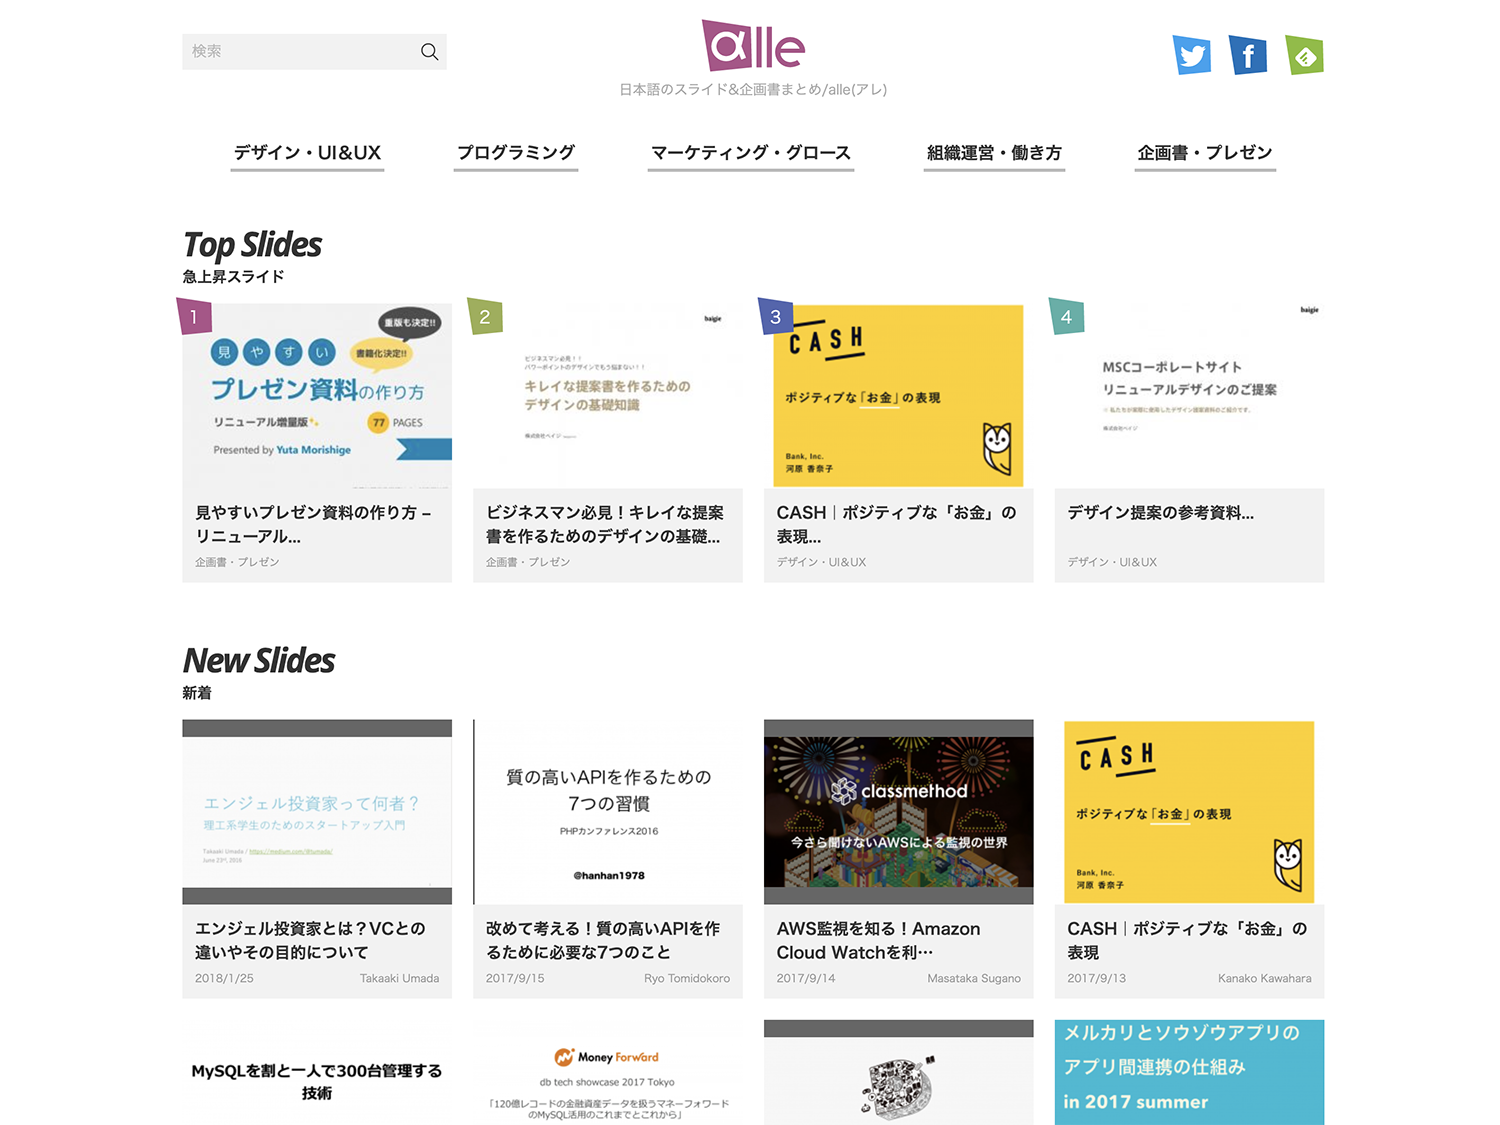
Task: Open the Twitter share icon
Action: (1192, 55)
